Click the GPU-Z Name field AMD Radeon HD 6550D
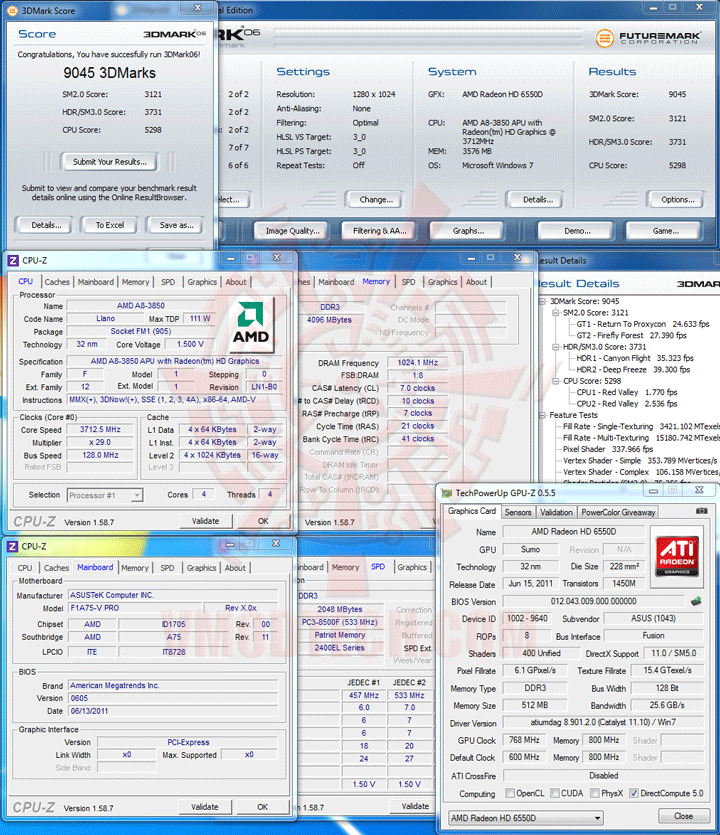The image size is (720, 835). point(574,531)
